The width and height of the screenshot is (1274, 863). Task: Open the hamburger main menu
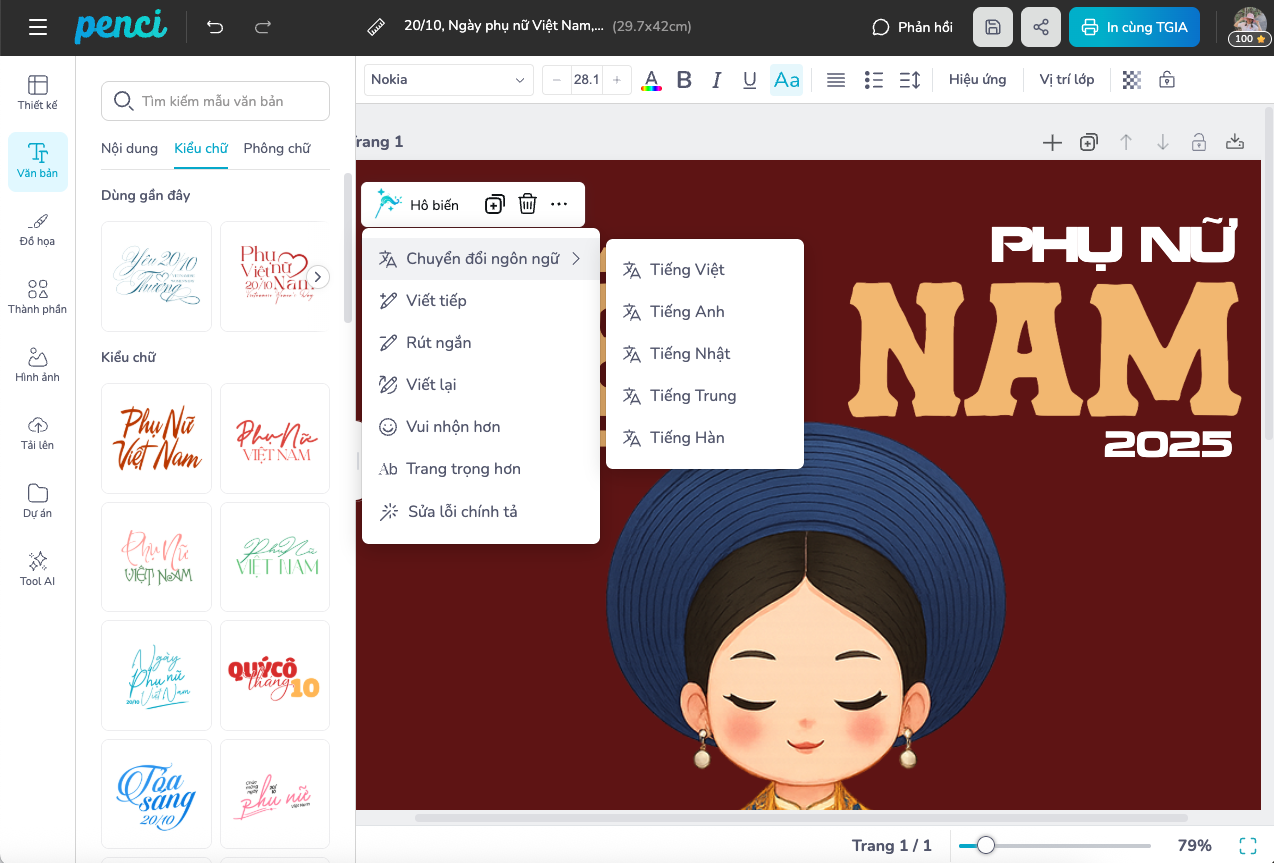click(38, 27)
